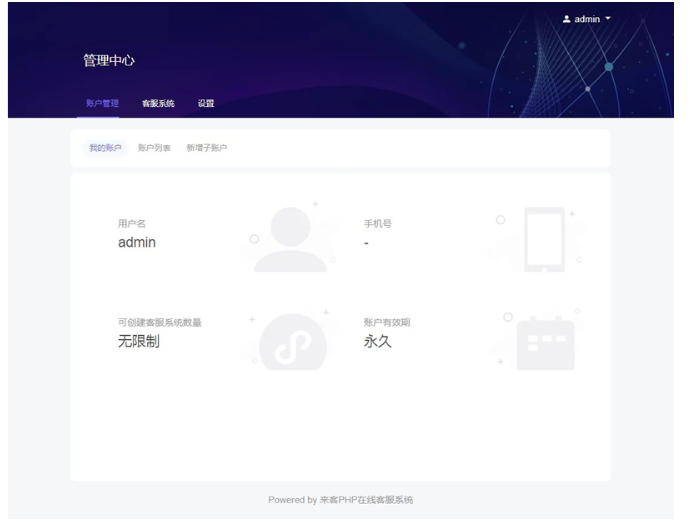
Task: Go to the 设置 tab
Action: pyautogui.click(x=205, y=103)
